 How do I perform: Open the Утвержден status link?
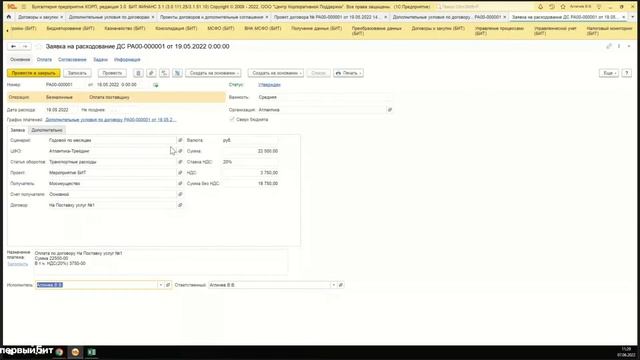pyautogui.click(x=269, y=85)
